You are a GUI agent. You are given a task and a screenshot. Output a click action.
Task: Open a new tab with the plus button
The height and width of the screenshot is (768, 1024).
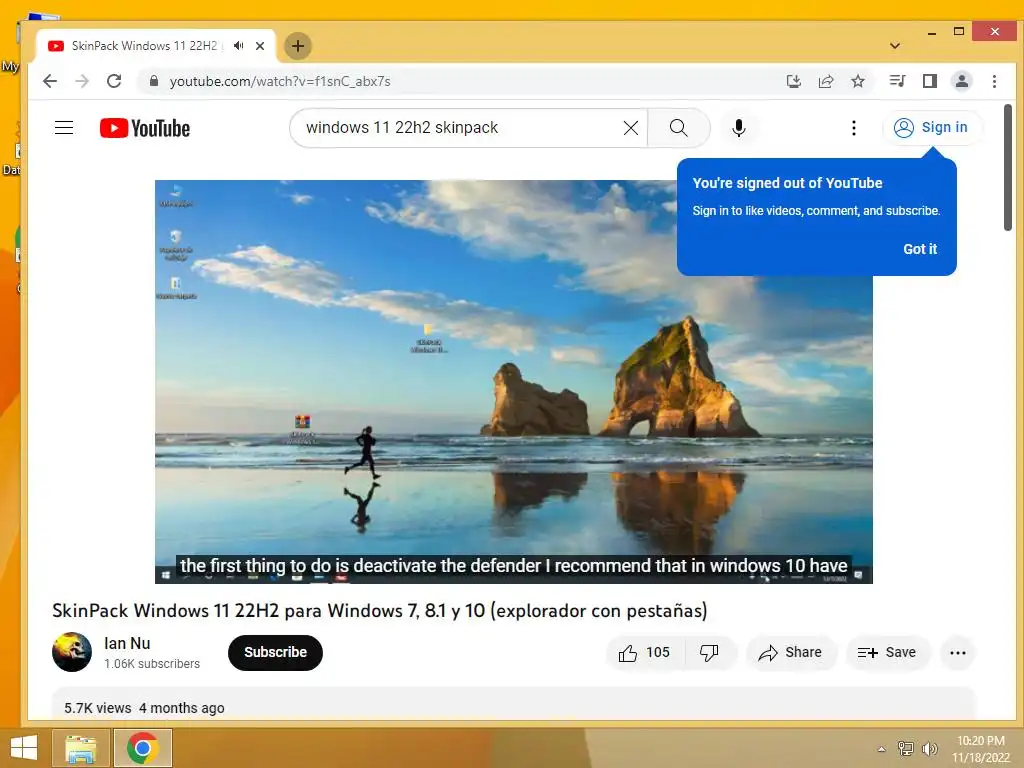coord(298,46)
